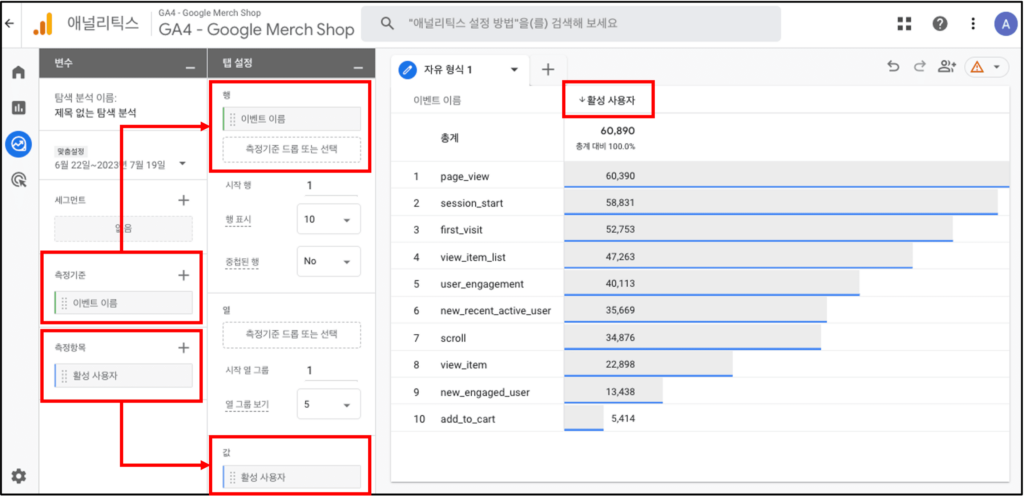
Task: Click pencil icon on 자유 형식 1 tab
Action: 408,69
